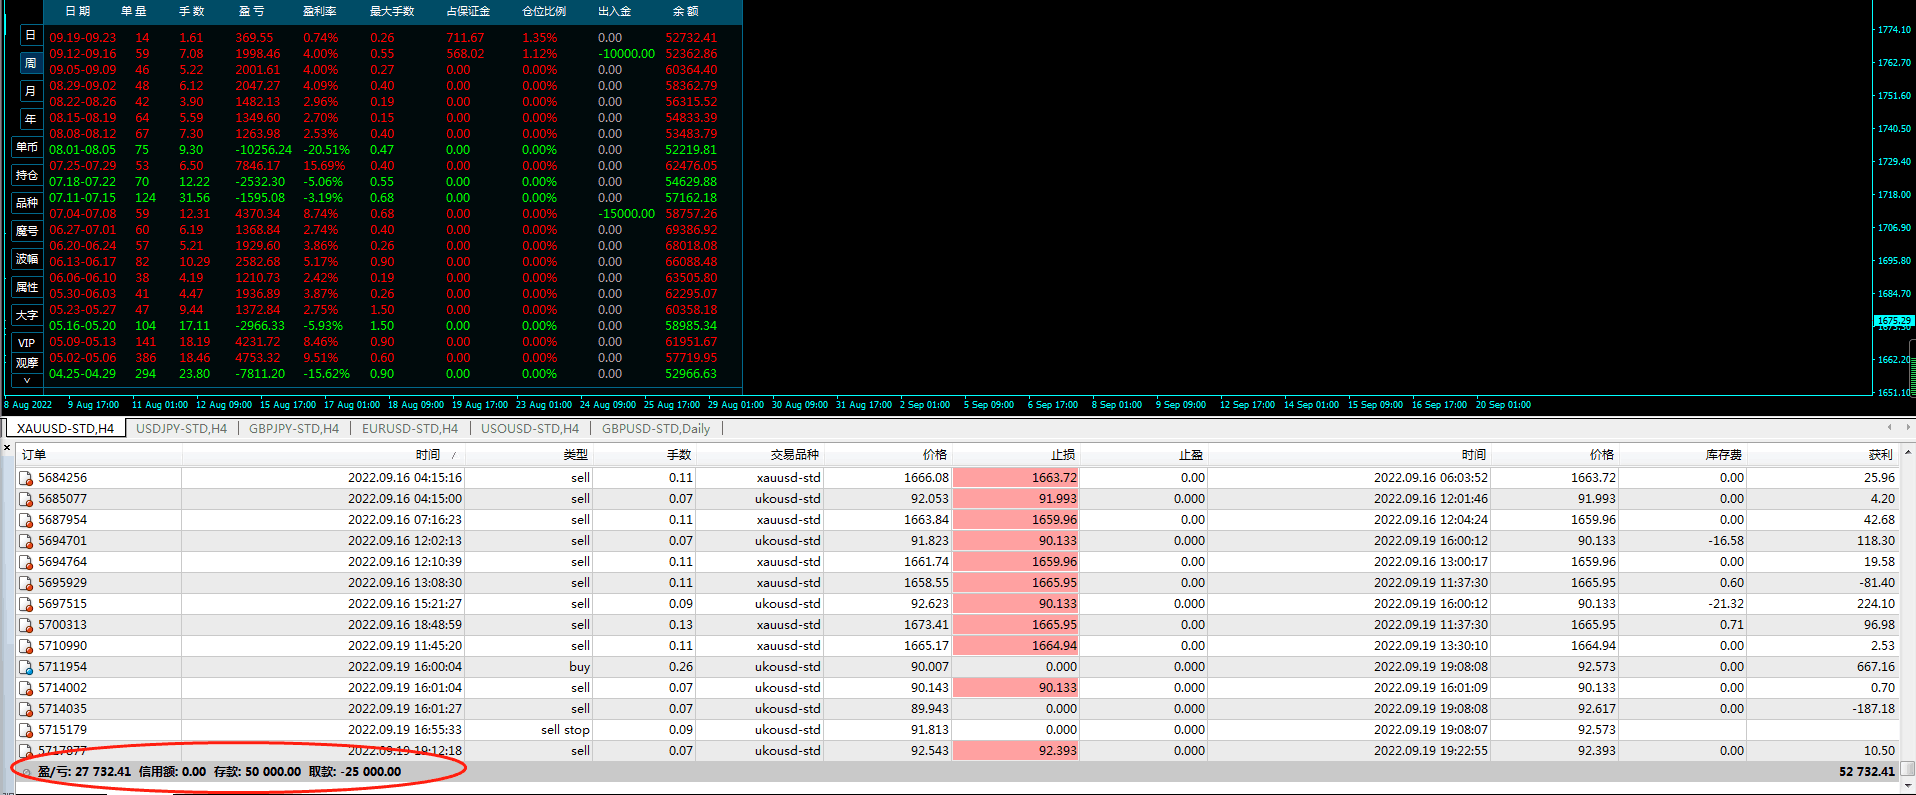Click the order icon beside order 5700313
Image resolution: width=1916 pixels, height=795 pixels.
click(26, 625)
